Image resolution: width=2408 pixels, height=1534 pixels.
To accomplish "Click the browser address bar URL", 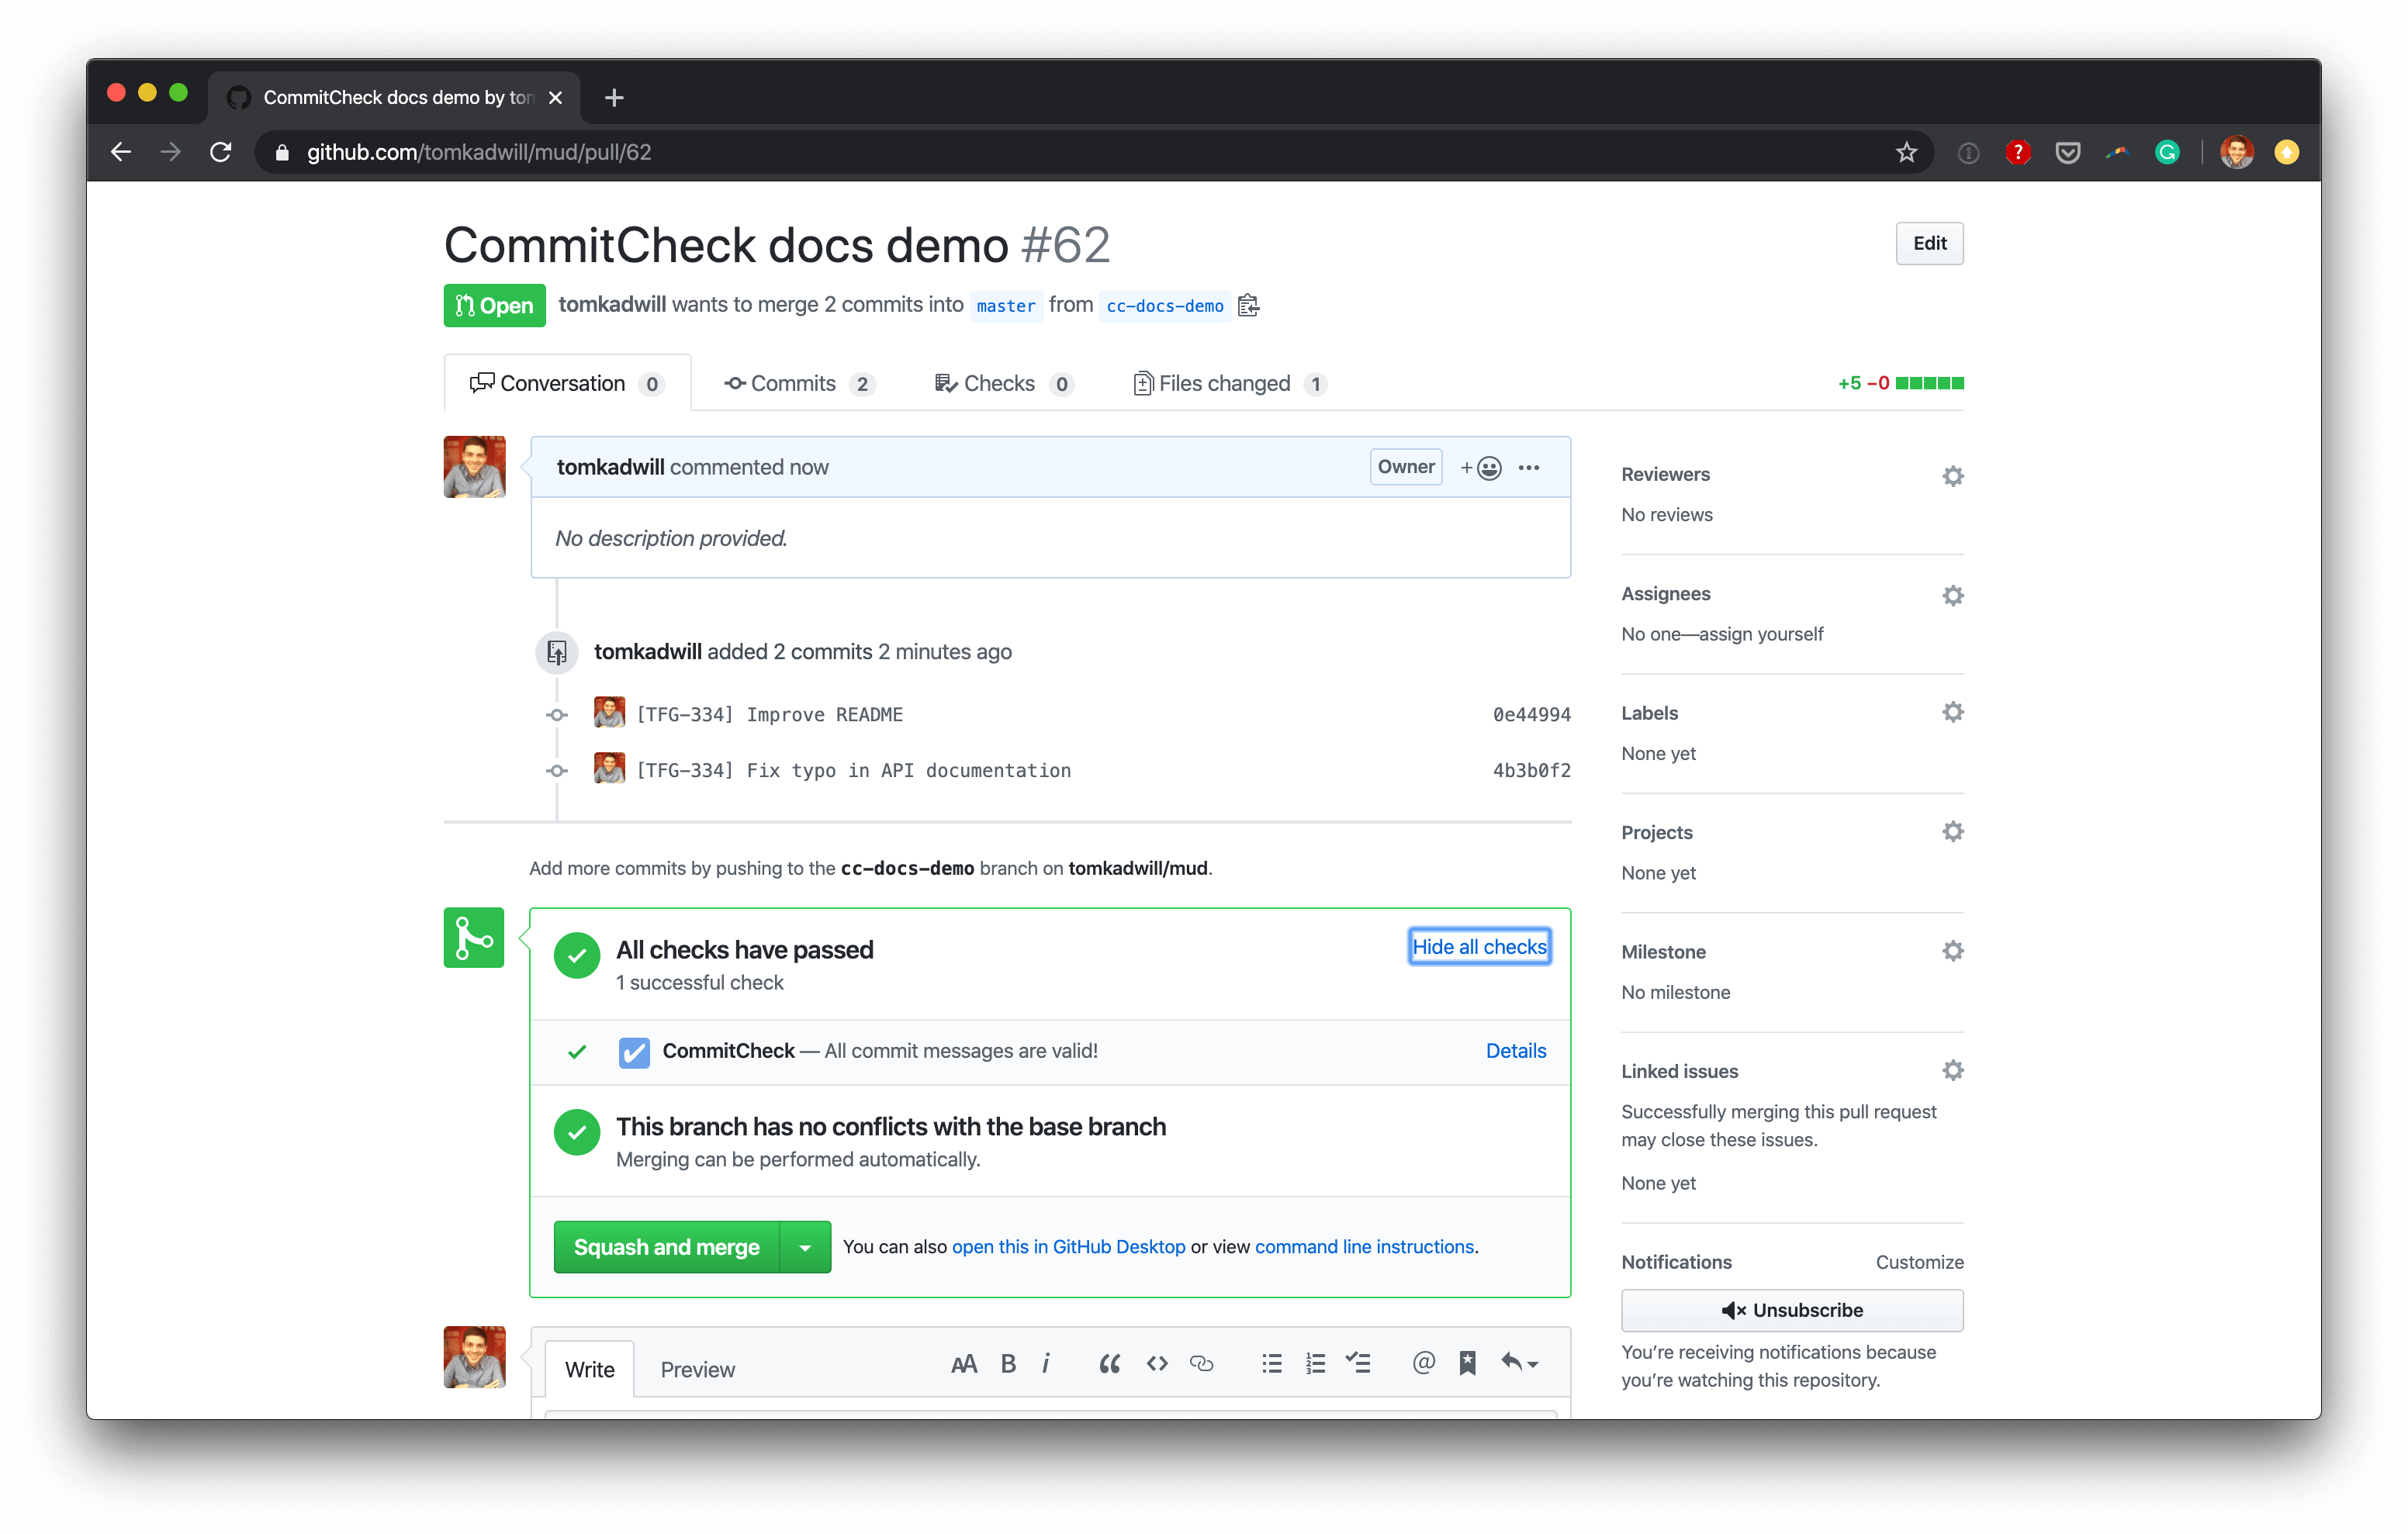I will coord(479,152).
